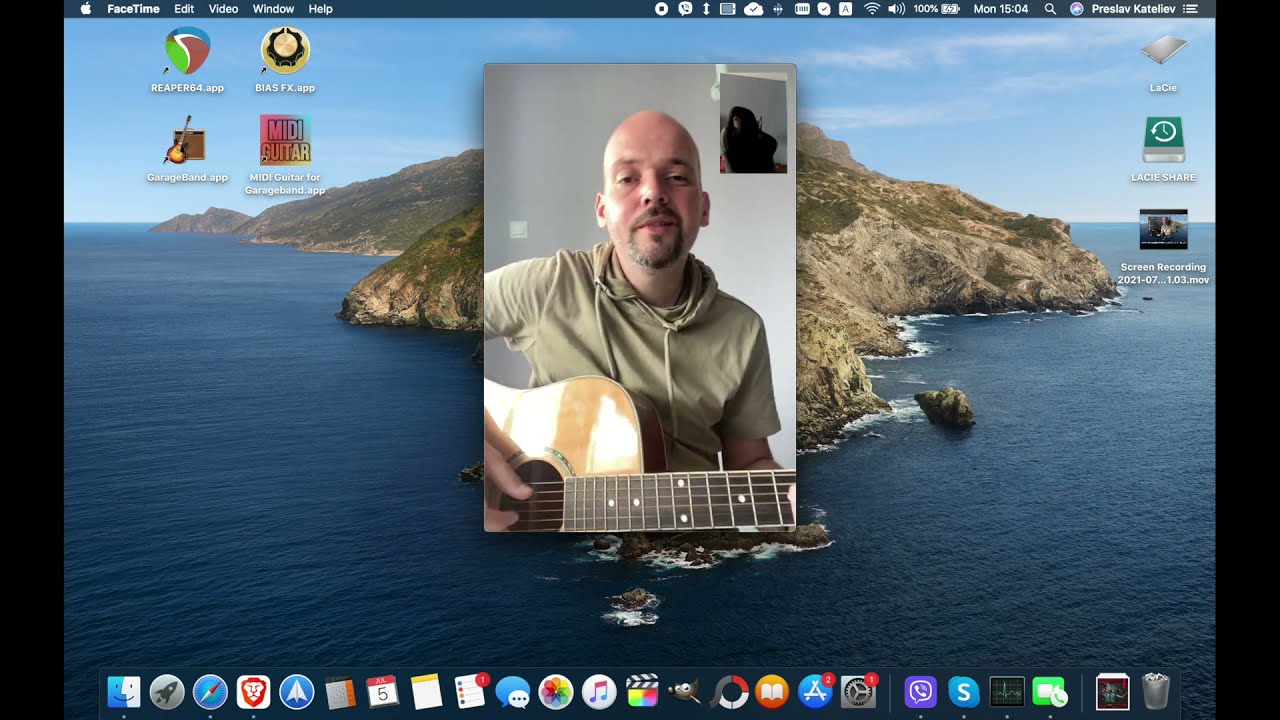The image size is (1280, 720).
Task: Open Finder from the Dock
Action: pos(124,691)
